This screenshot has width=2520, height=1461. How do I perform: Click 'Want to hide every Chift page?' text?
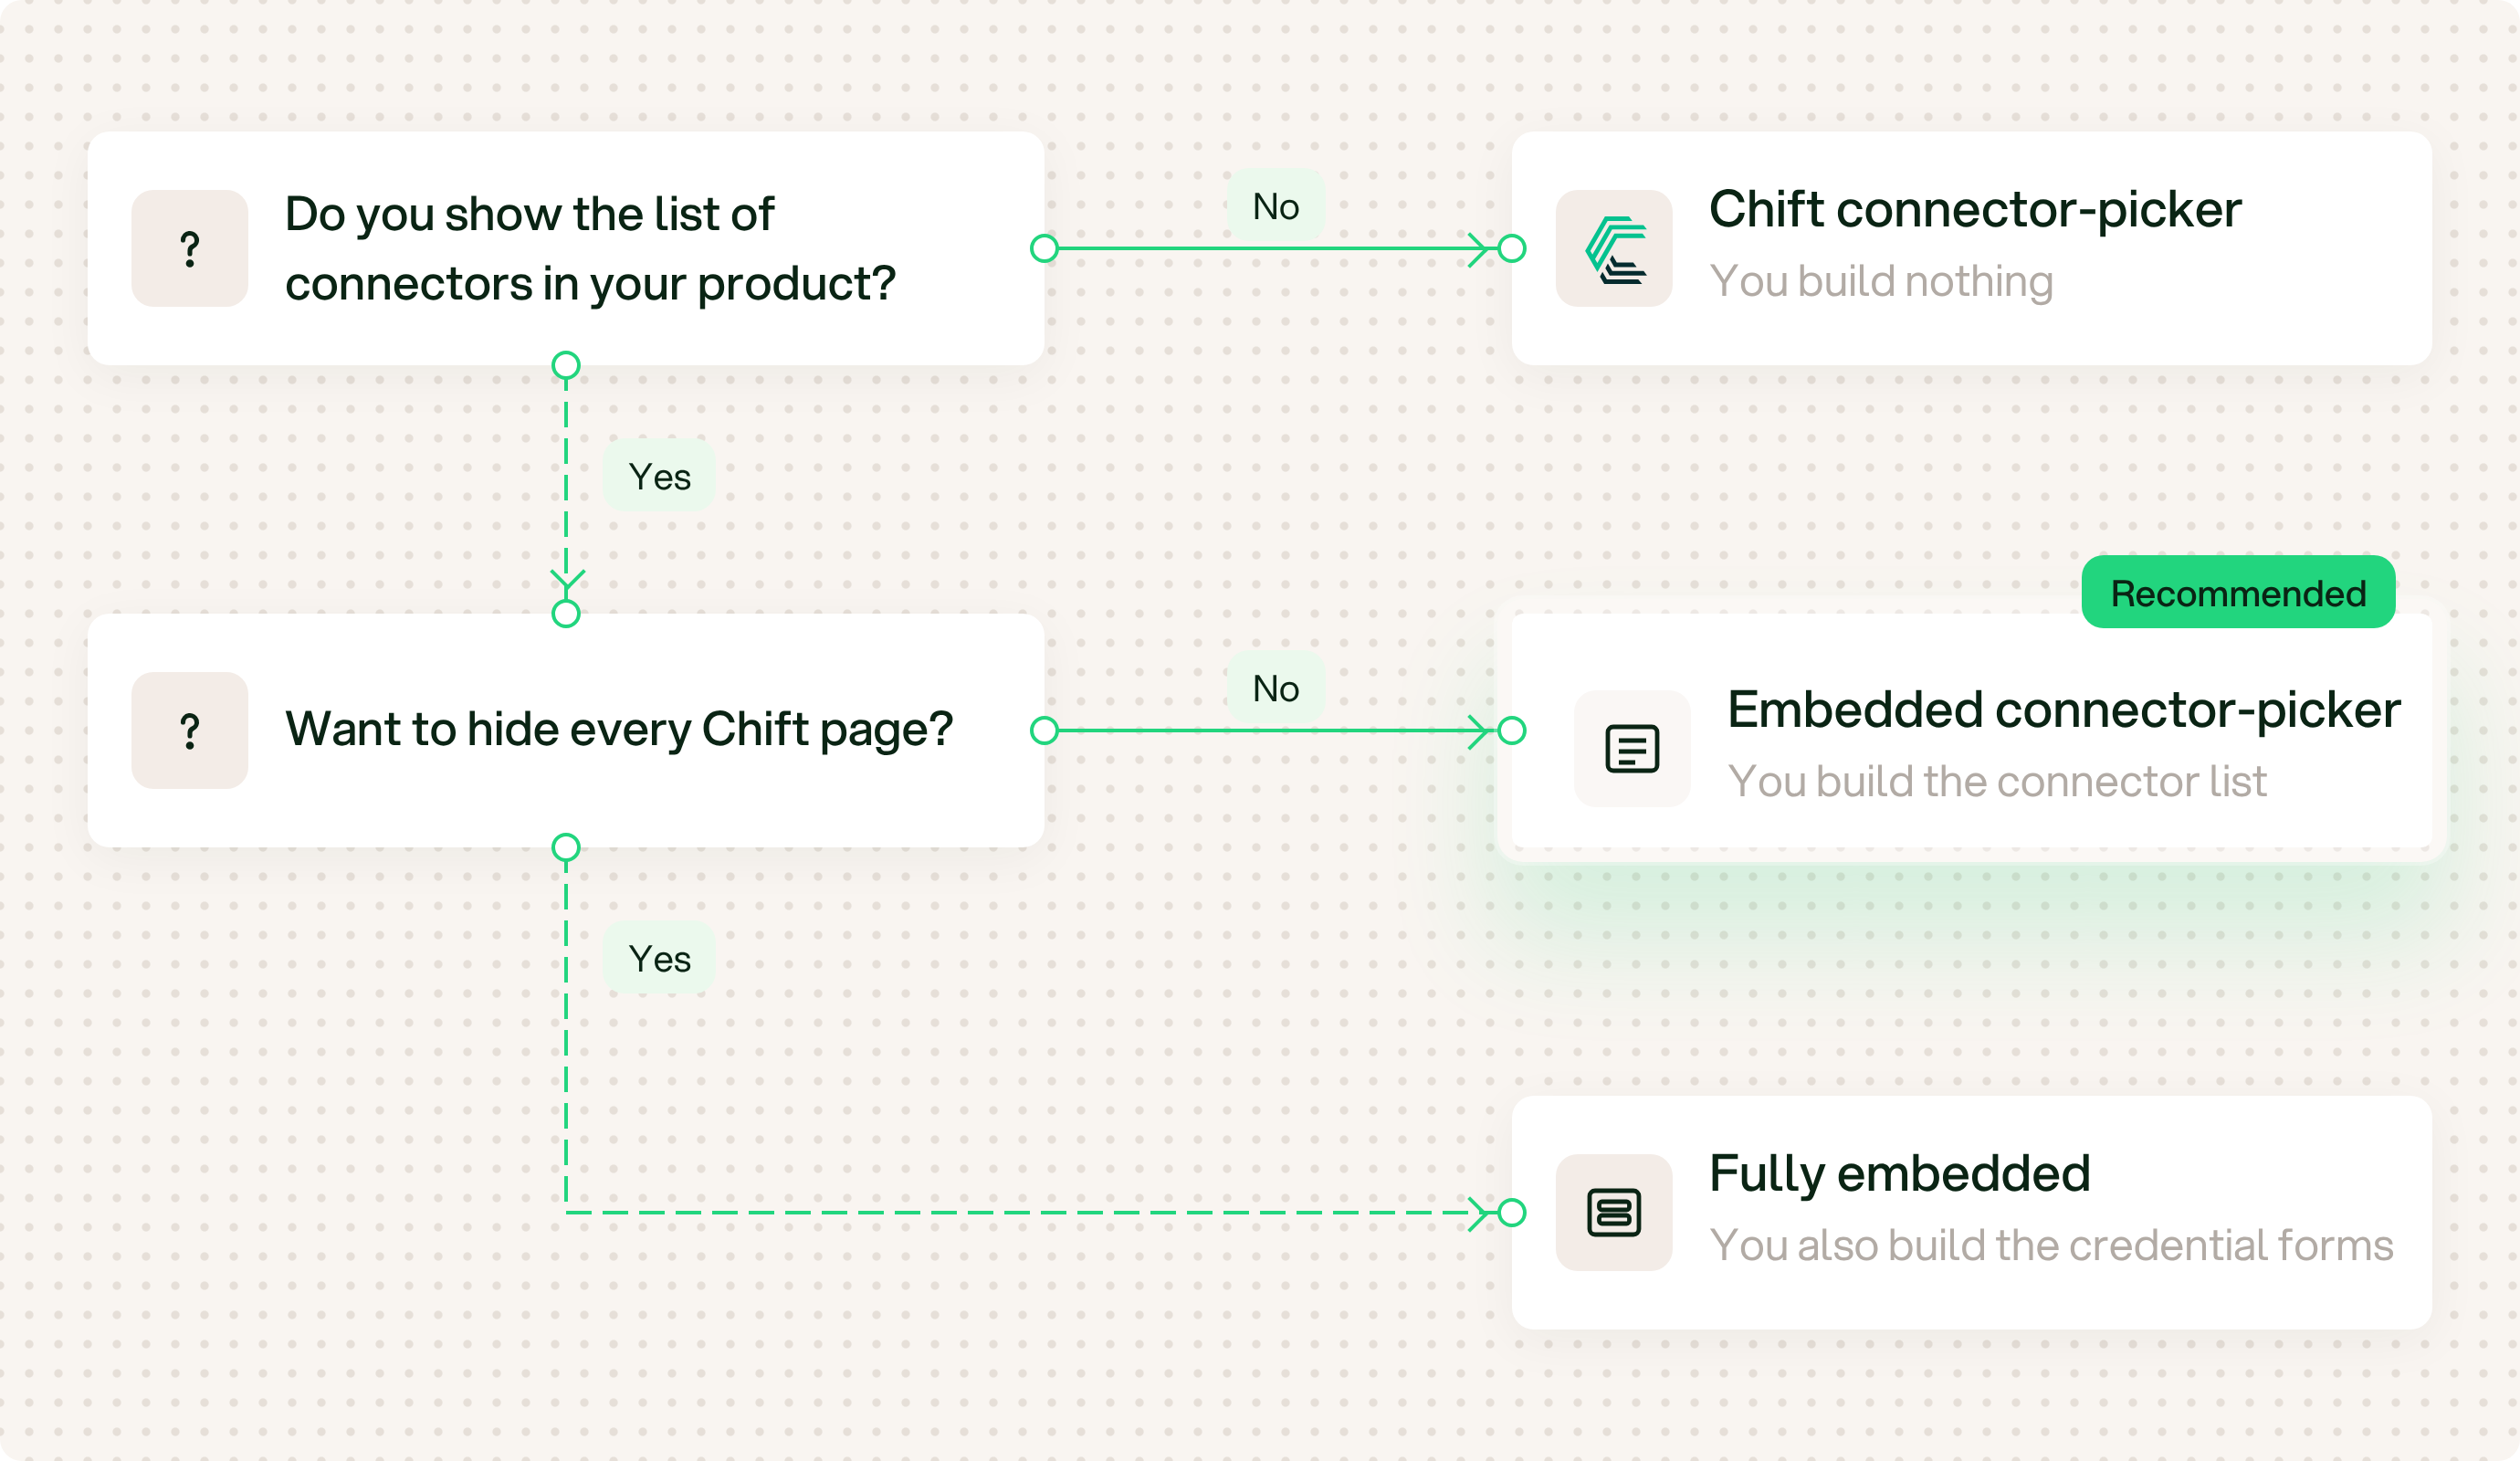click(x=619, y=729)
